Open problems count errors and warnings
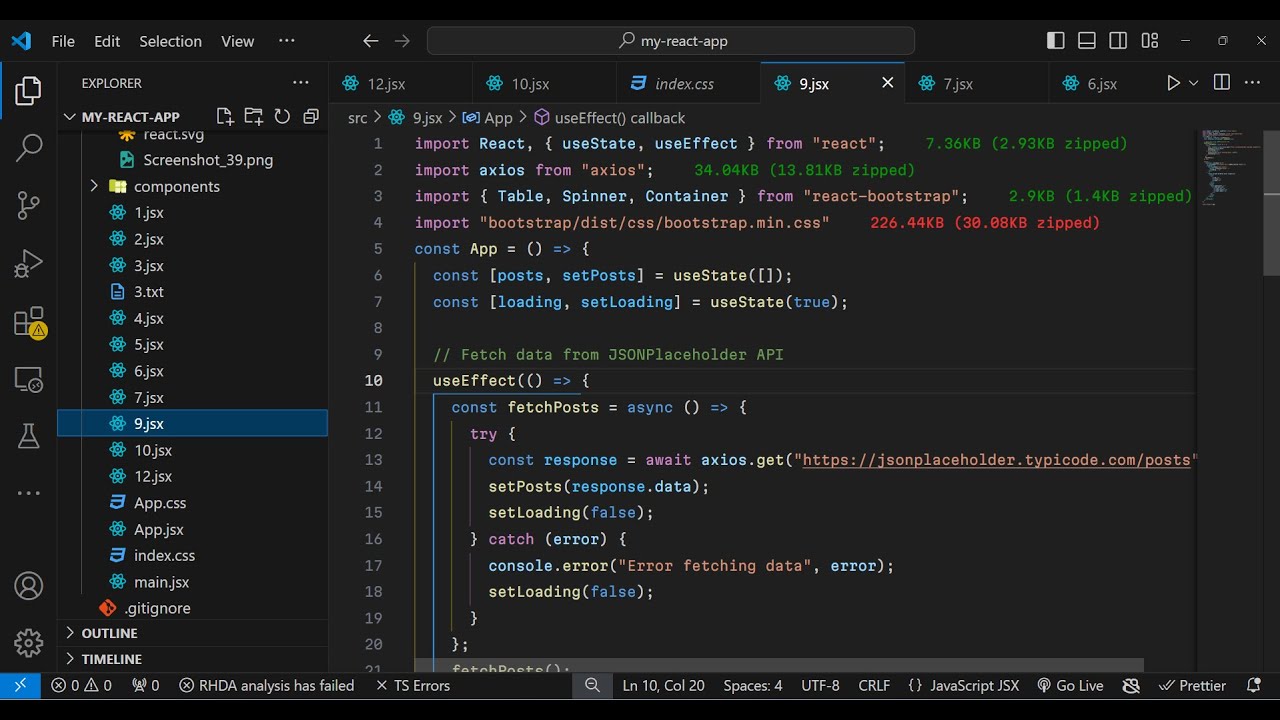Image resolution: width=1280 pixels, height=720 pixels. (x=81, y=685)
